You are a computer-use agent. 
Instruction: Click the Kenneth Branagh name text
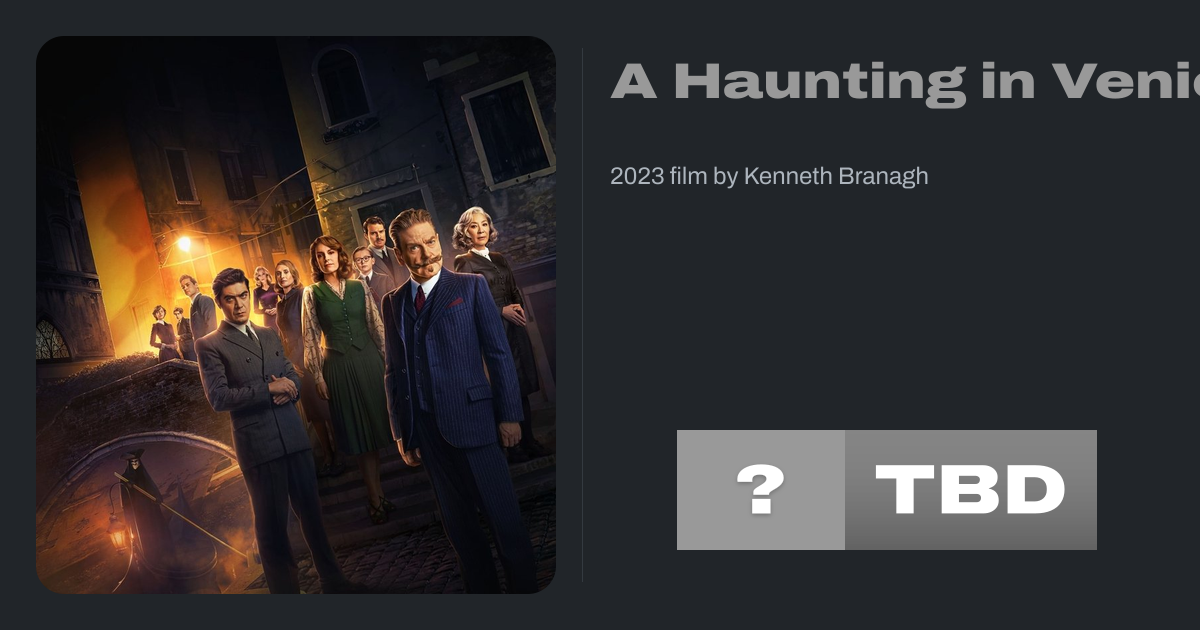click(836, 176)
